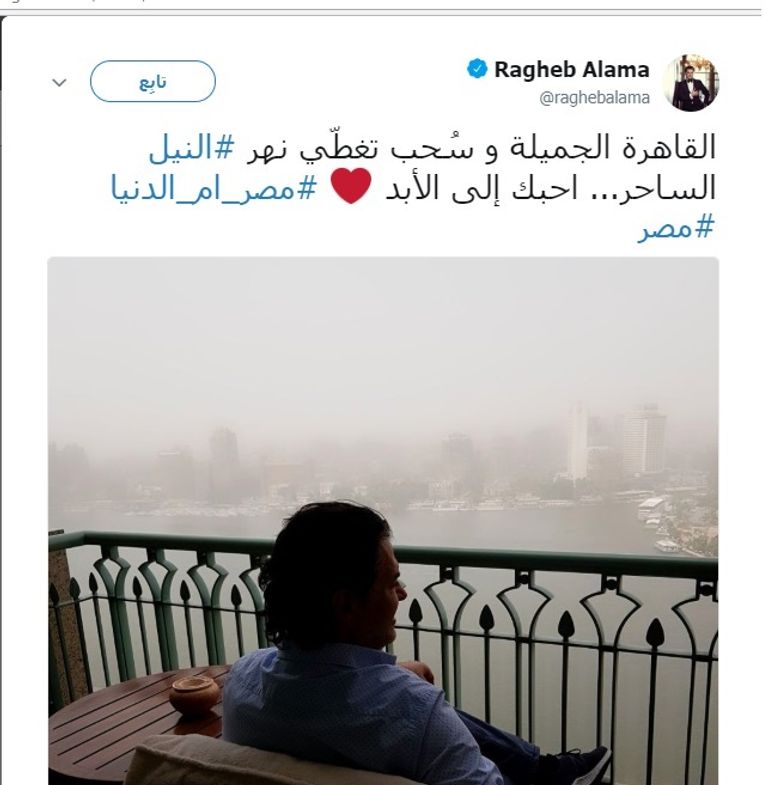Click the احبك إلى الأبد phrase

click(481, 189)
